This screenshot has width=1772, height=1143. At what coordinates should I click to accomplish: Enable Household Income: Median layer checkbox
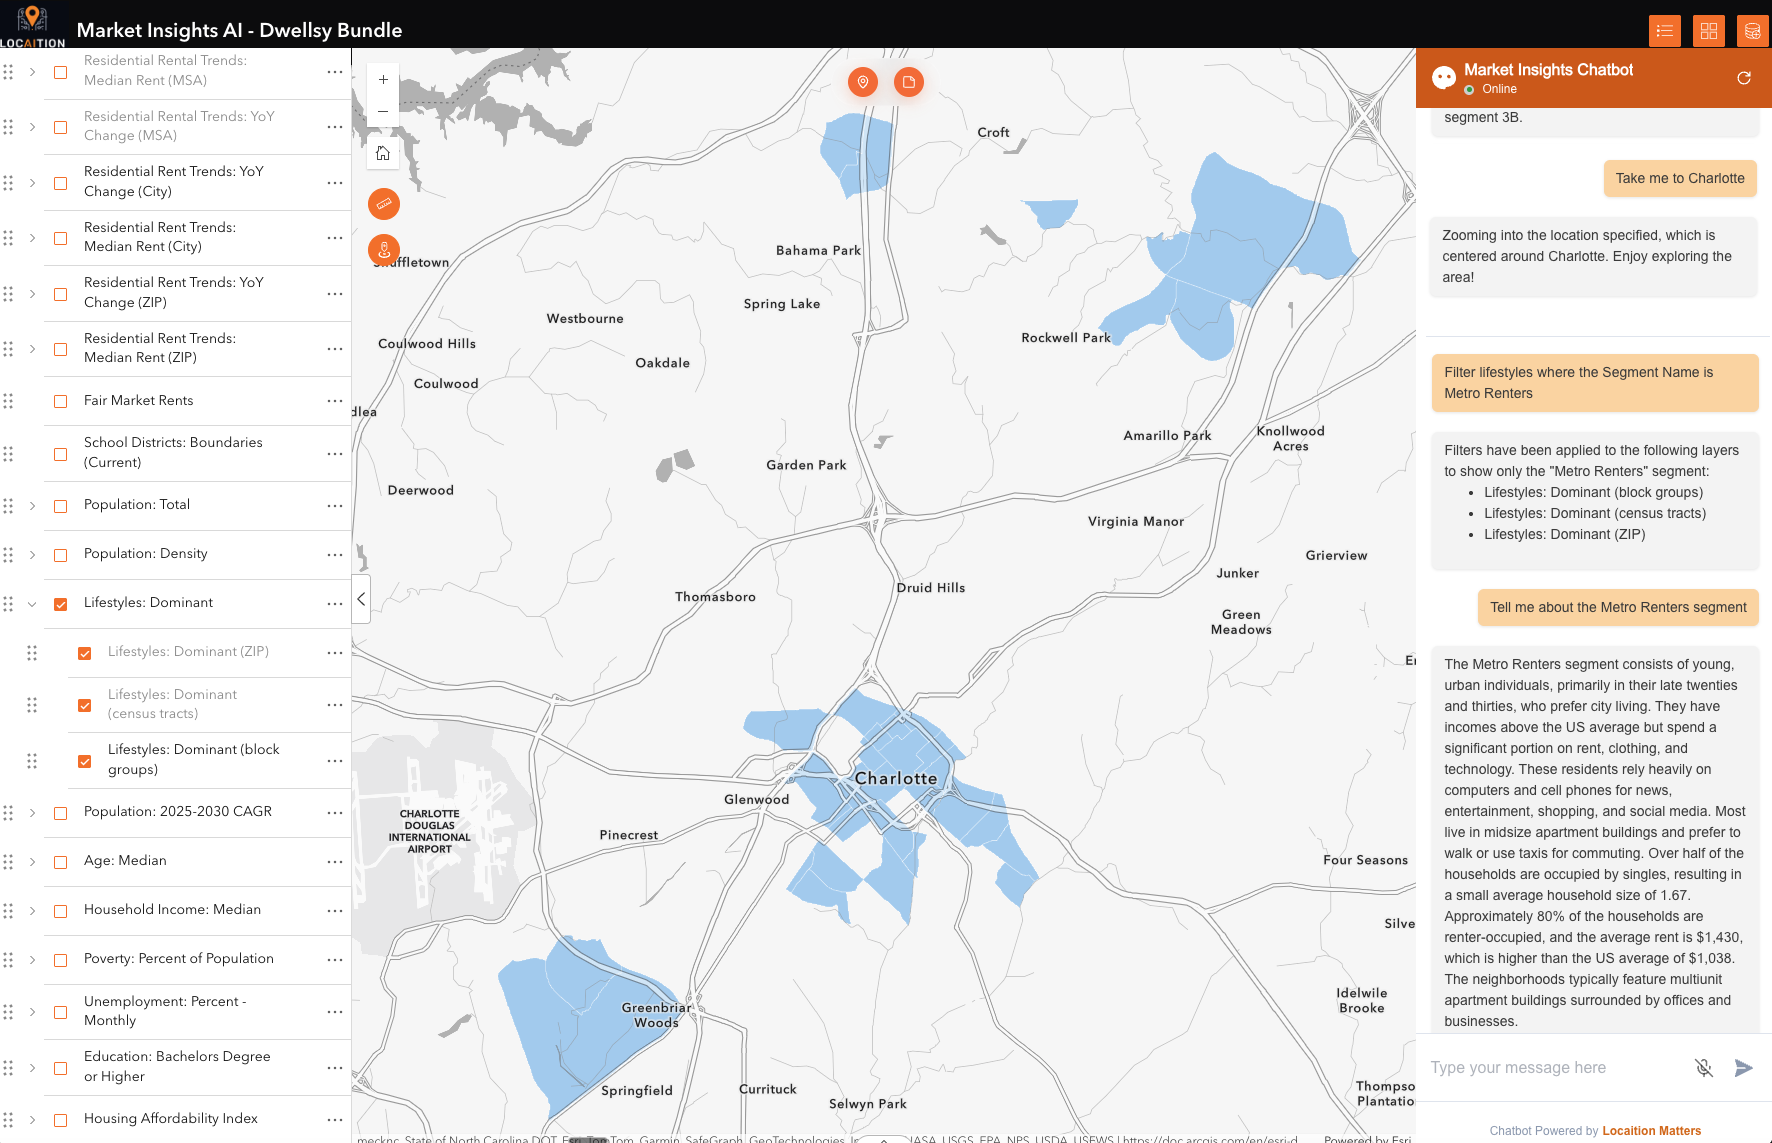tap(61, 911)
